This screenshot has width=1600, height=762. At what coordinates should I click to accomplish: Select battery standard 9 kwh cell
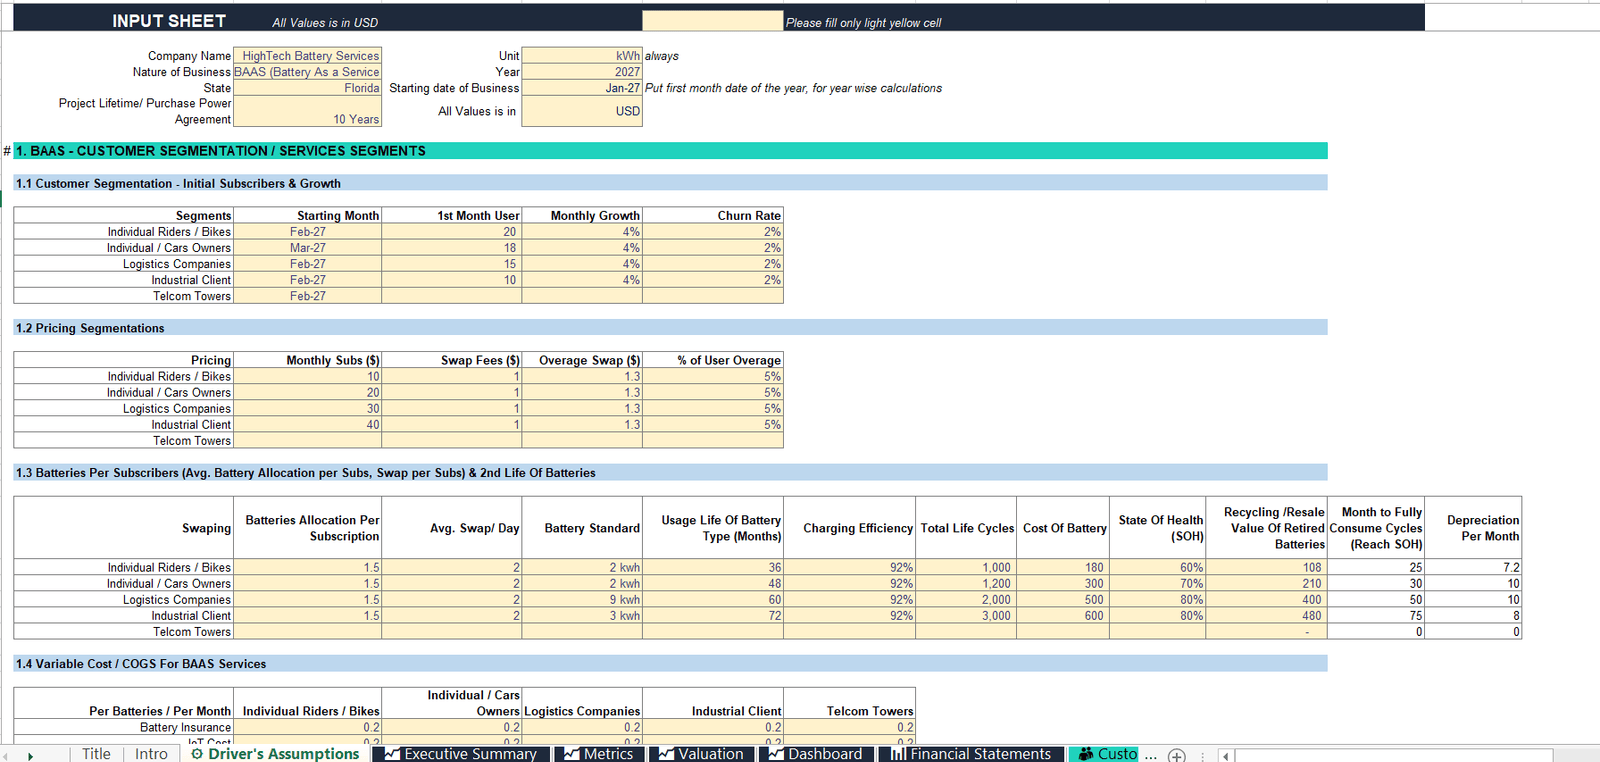point(582,600)
